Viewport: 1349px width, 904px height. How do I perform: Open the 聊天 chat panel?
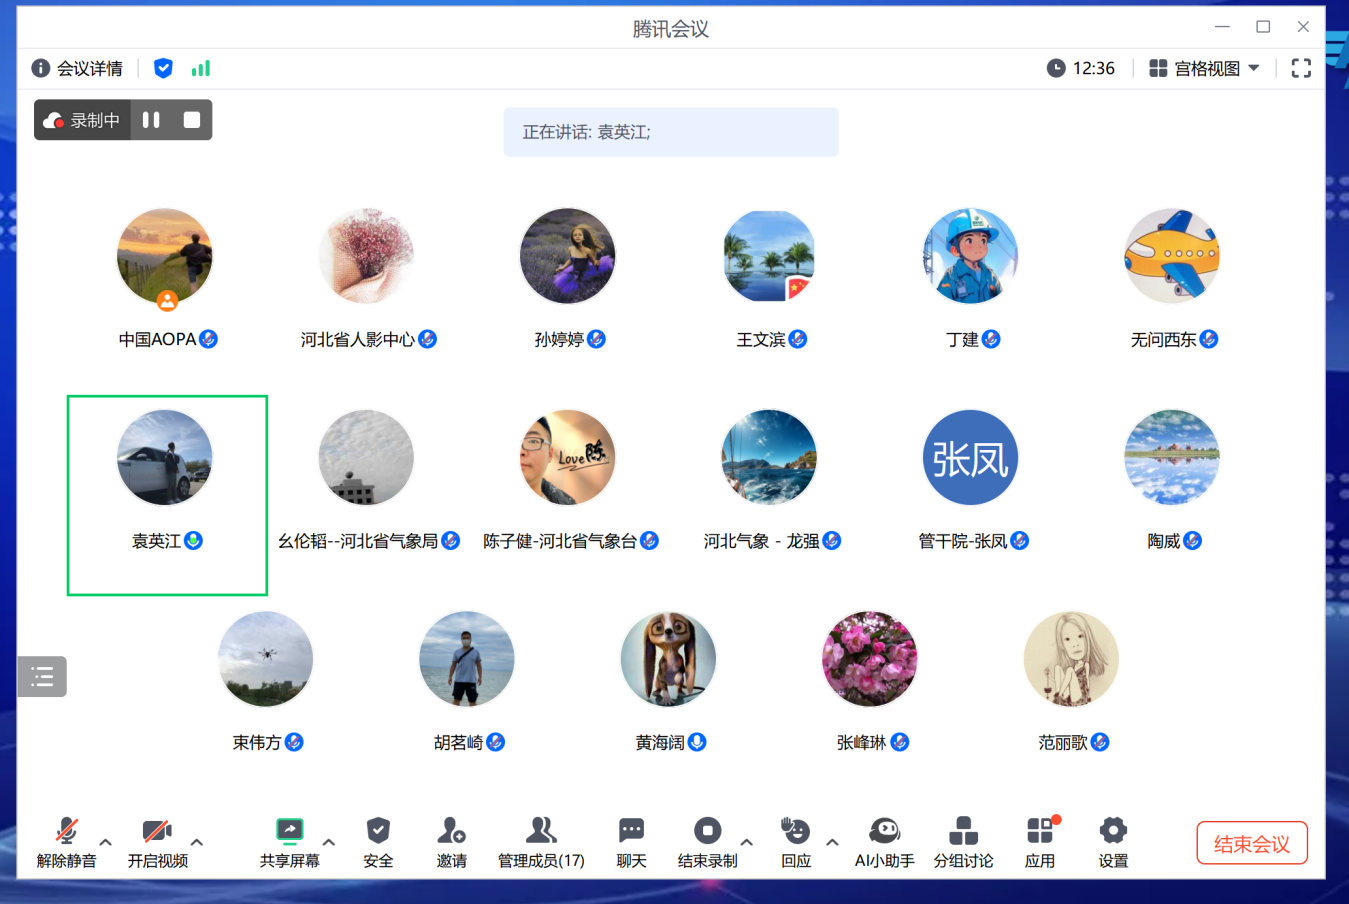631,840
